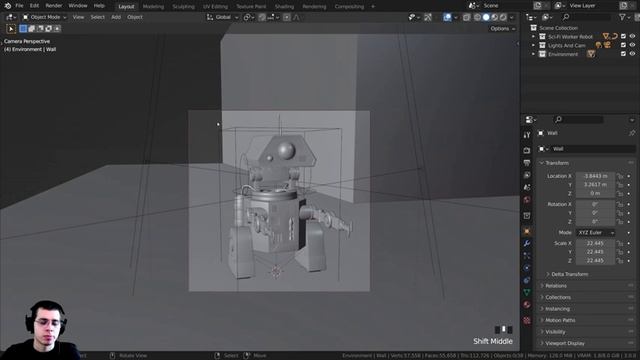
Task: Open the Object Mode dropdown
Action: 44,17
